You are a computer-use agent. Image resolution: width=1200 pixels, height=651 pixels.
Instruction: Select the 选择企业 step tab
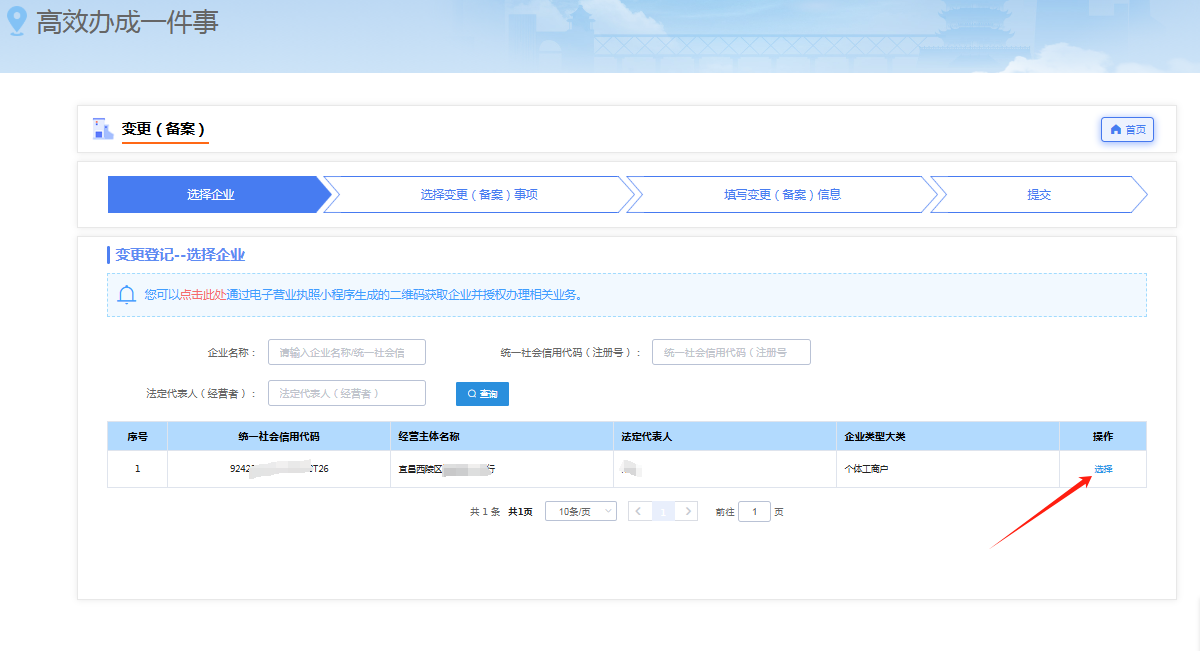[211, 195]
